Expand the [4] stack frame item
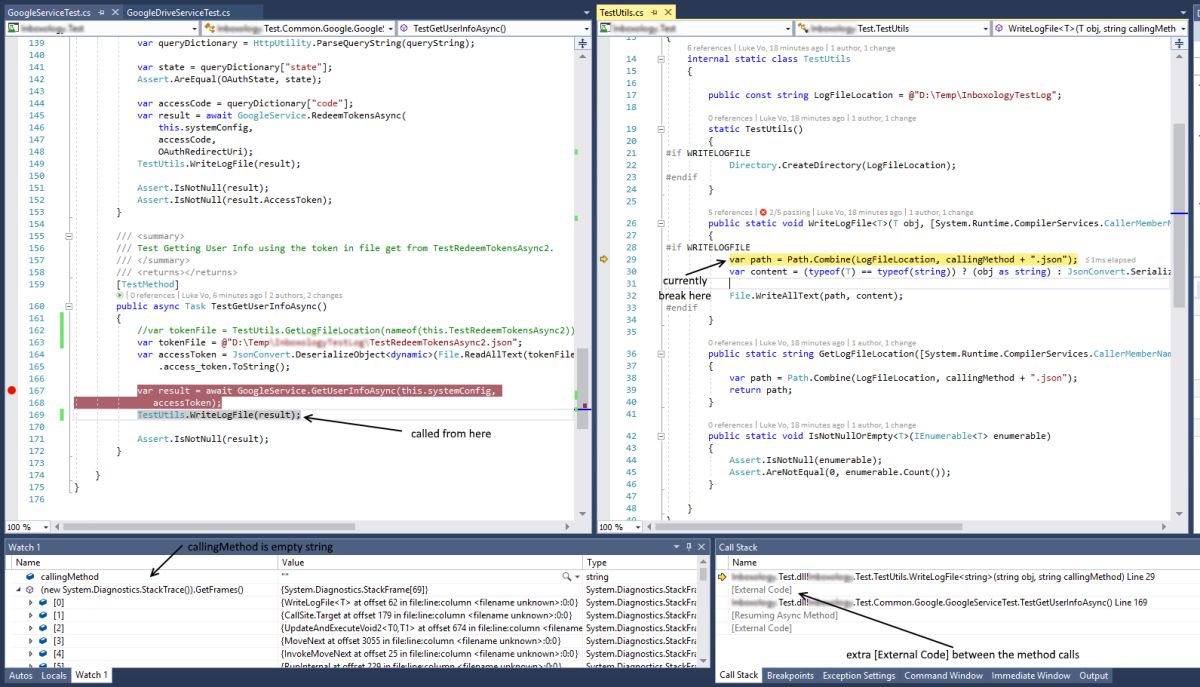 [31, 654]
